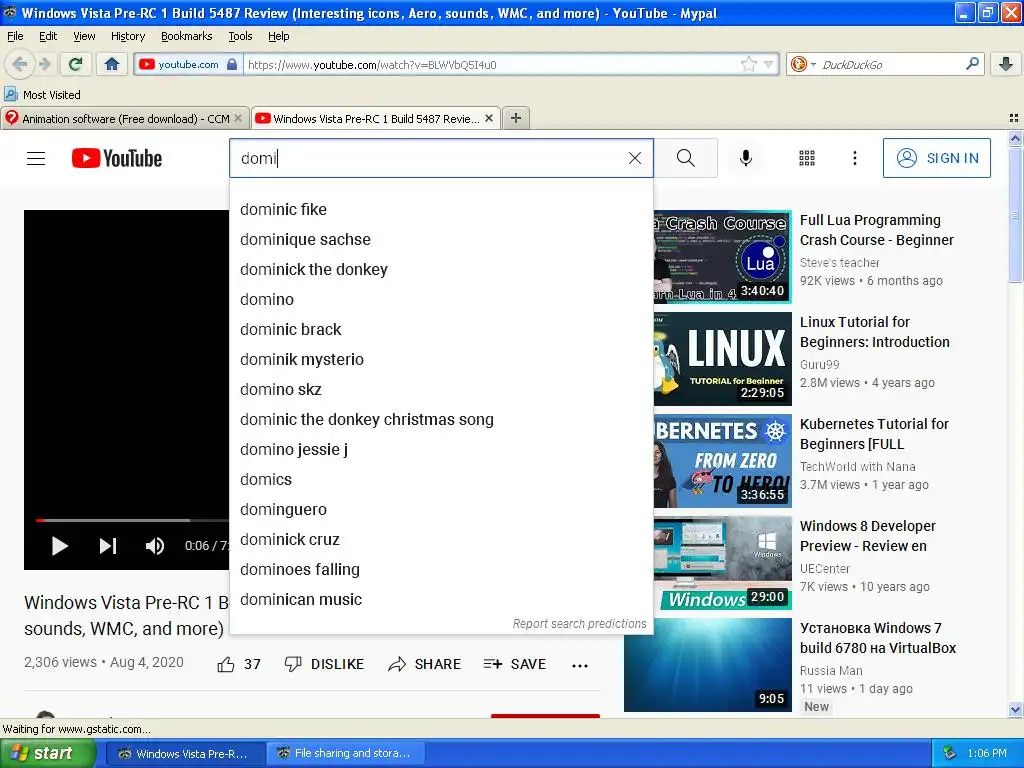This screenshot has width=1024, height=768.
Task: Open the History menu
Action: tap(127, 36)
